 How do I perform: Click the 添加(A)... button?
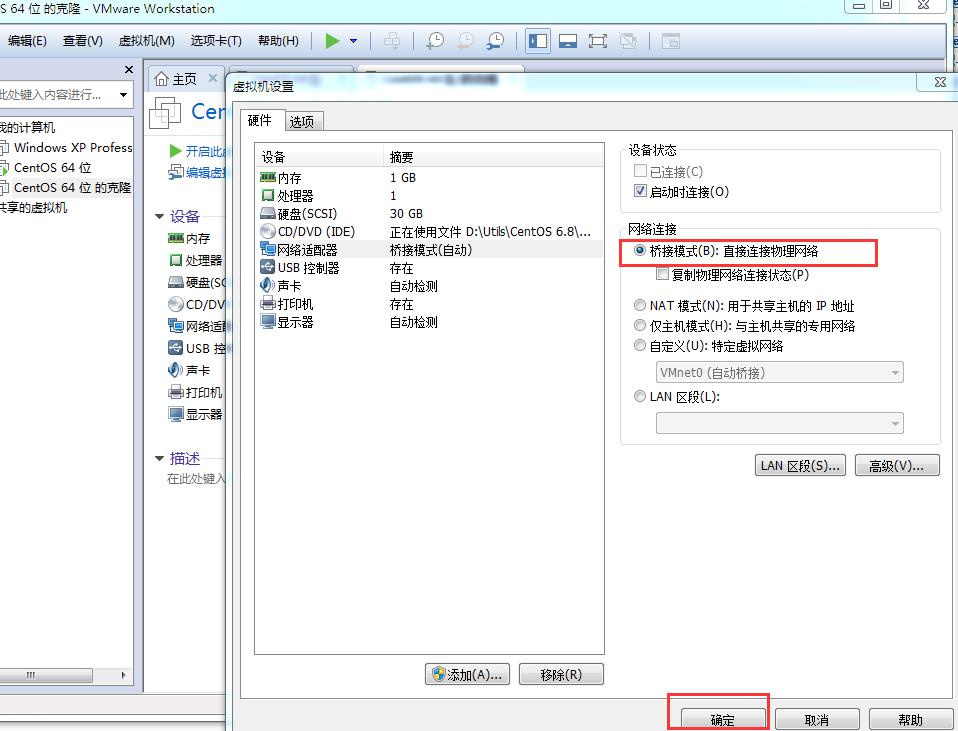coord(467,674)
